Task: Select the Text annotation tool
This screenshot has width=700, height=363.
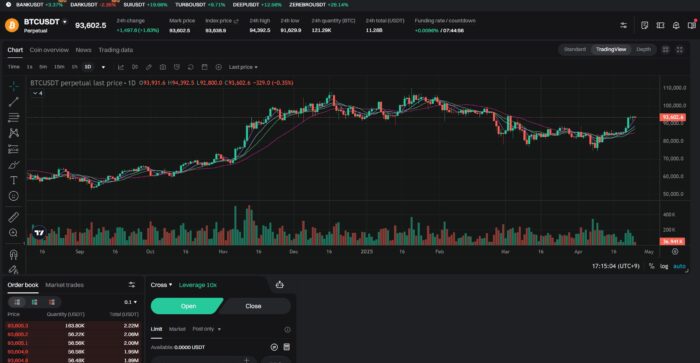Action: point(14,180)
